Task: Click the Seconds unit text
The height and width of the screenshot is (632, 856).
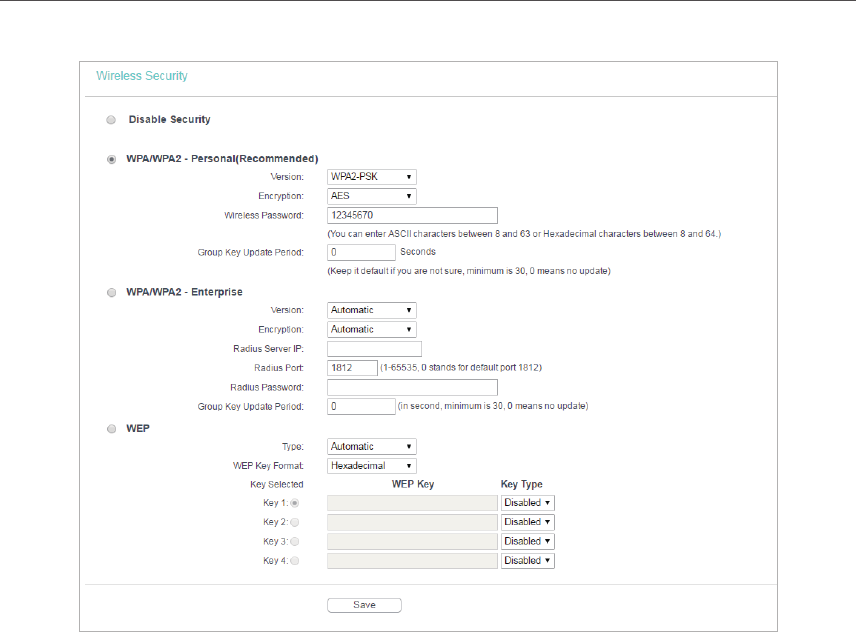Action: (418, 252)
